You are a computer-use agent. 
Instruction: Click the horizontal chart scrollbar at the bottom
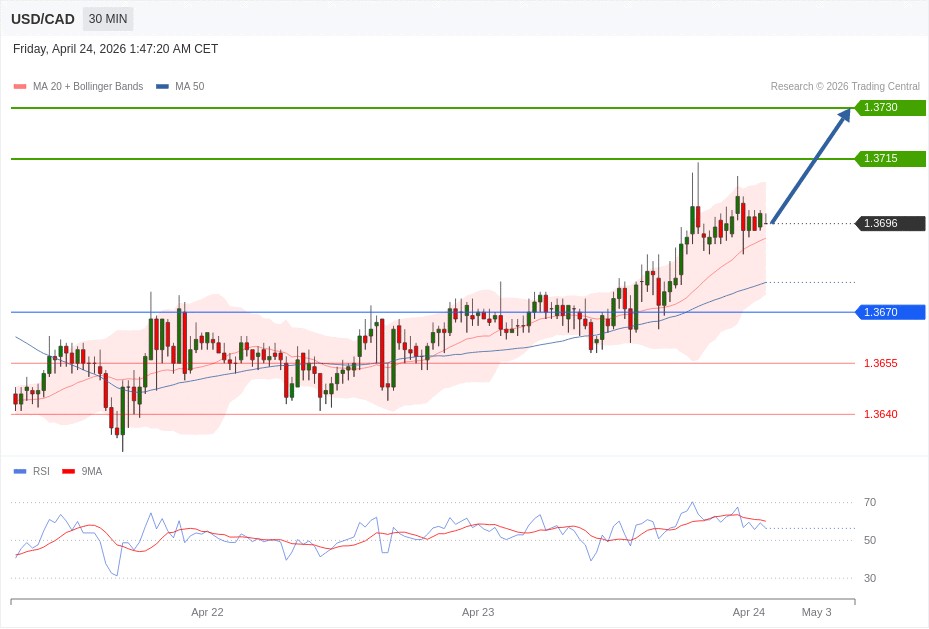(x=435, y=601)
